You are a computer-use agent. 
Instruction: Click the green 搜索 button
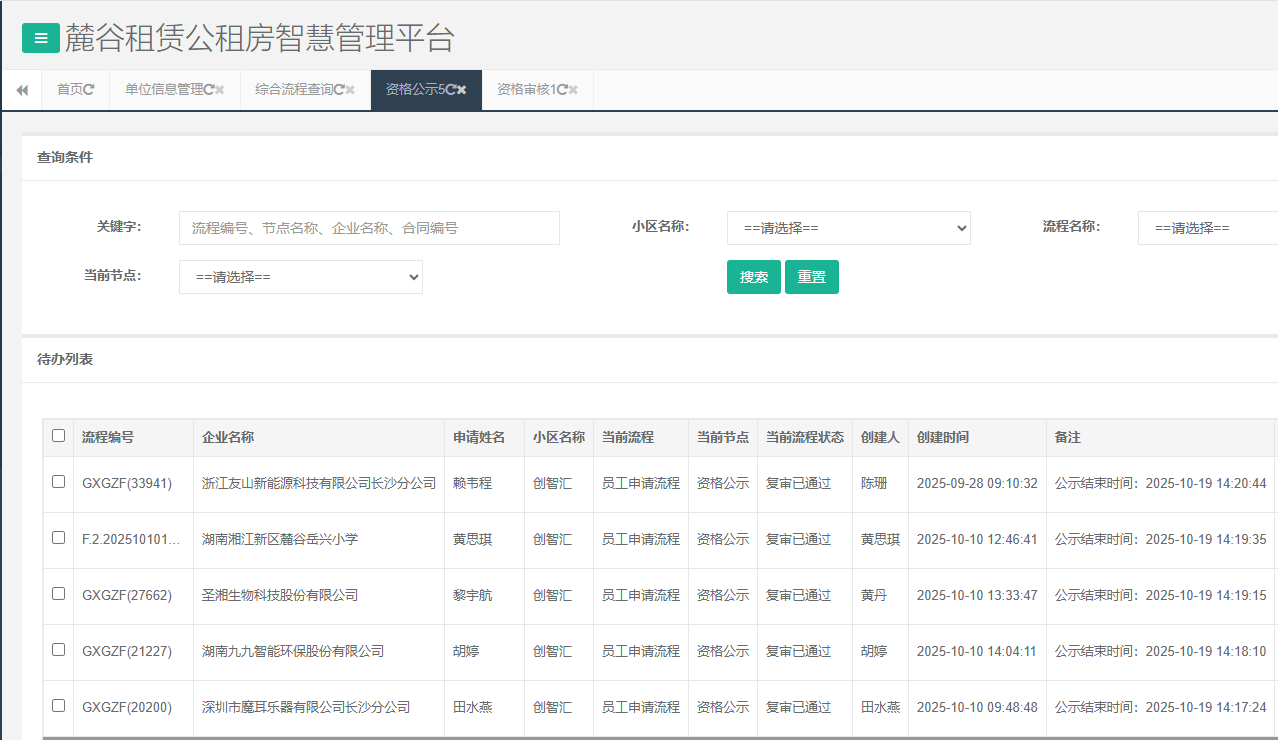pyautogui.click(x=753, y=277)
